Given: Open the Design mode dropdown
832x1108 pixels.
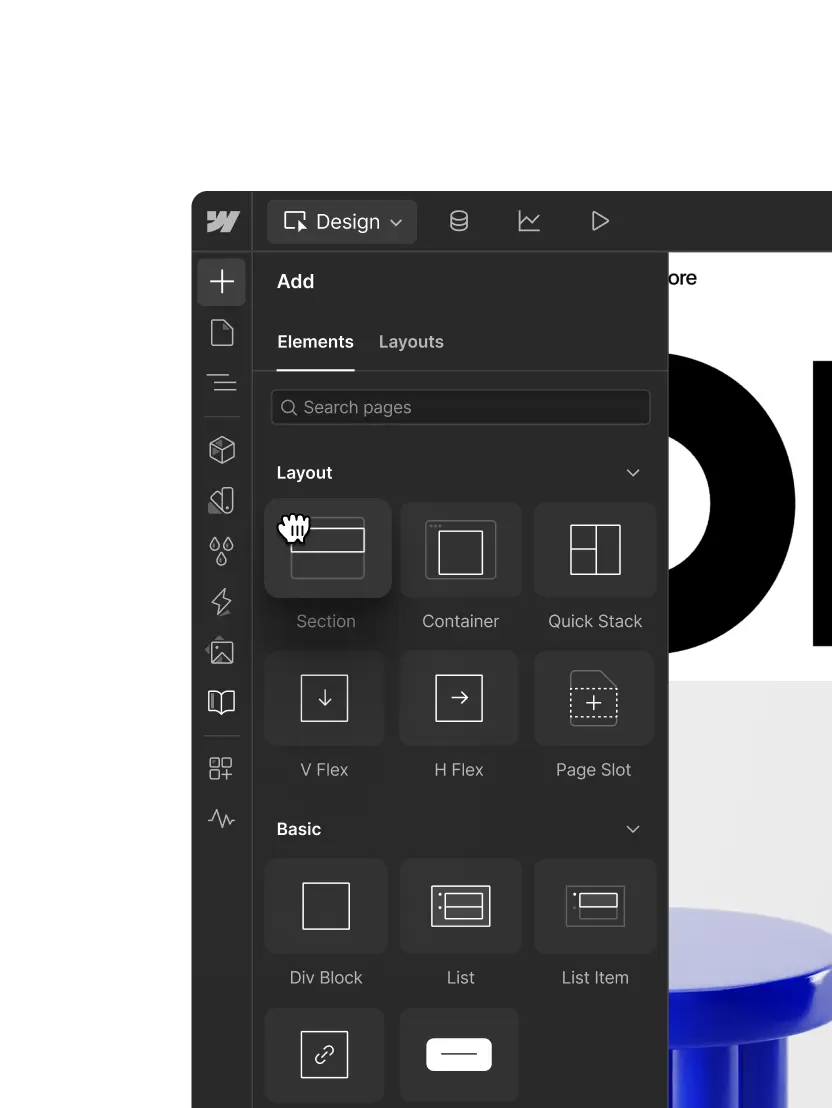Looking at the screenshot, I should (342, 222).
